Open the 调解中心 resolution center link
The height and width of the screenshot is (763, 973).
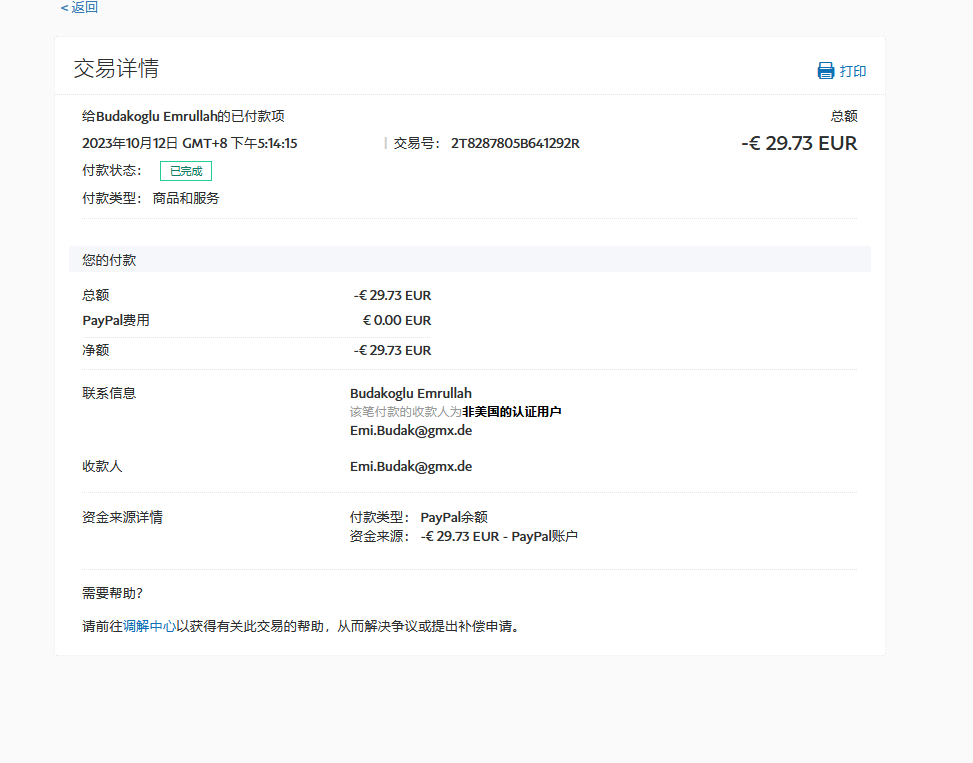coord(149,627)
